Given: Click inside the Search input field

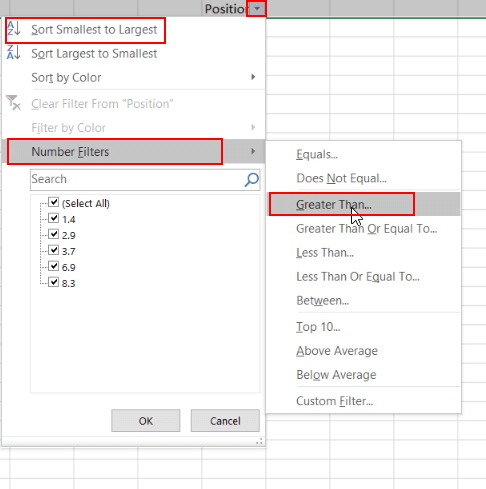Looking at the screenshot, I should point(137,180).
